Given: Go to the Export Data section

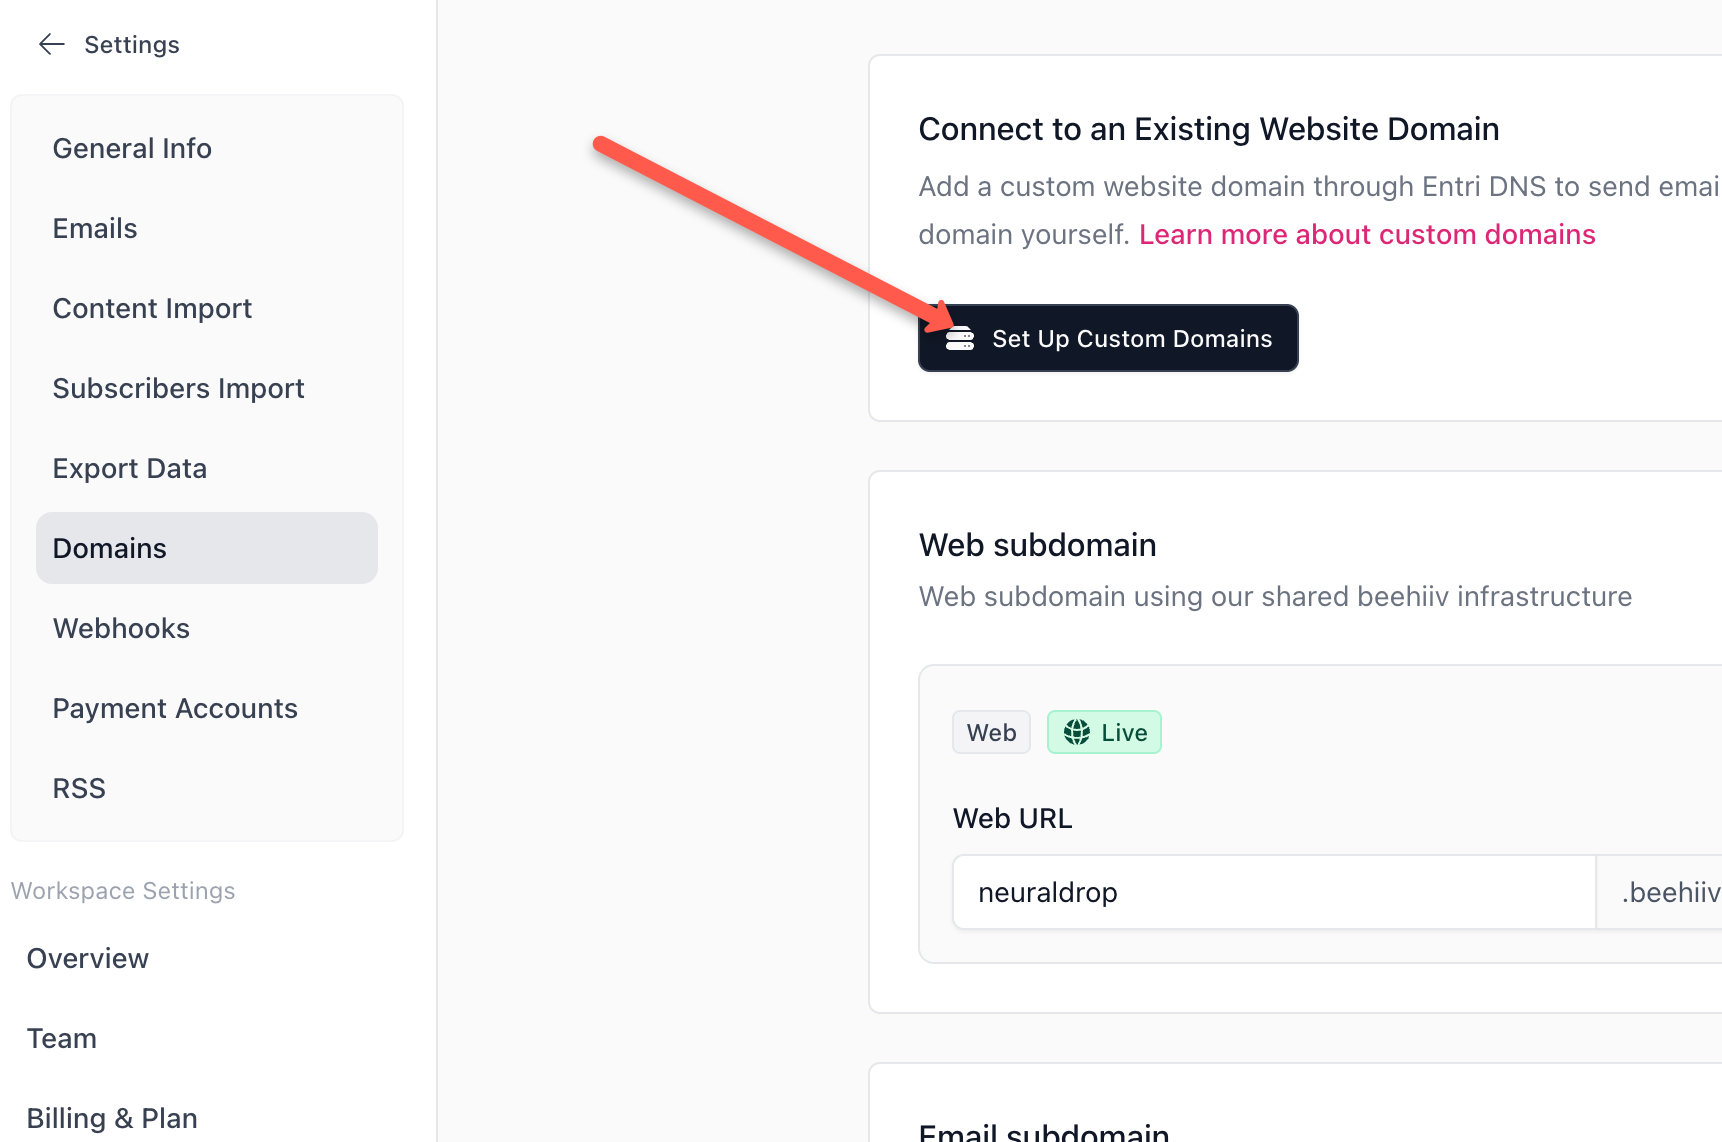Looking at the screenshot, I should click(x=130, y=467).
